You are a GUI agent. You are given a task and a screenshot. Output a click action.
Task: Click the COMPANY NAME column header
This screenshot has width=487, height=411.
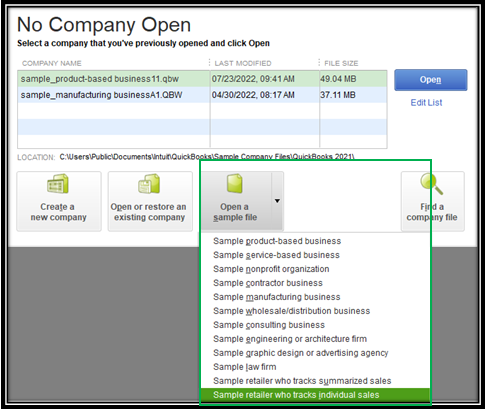(52, 63)
